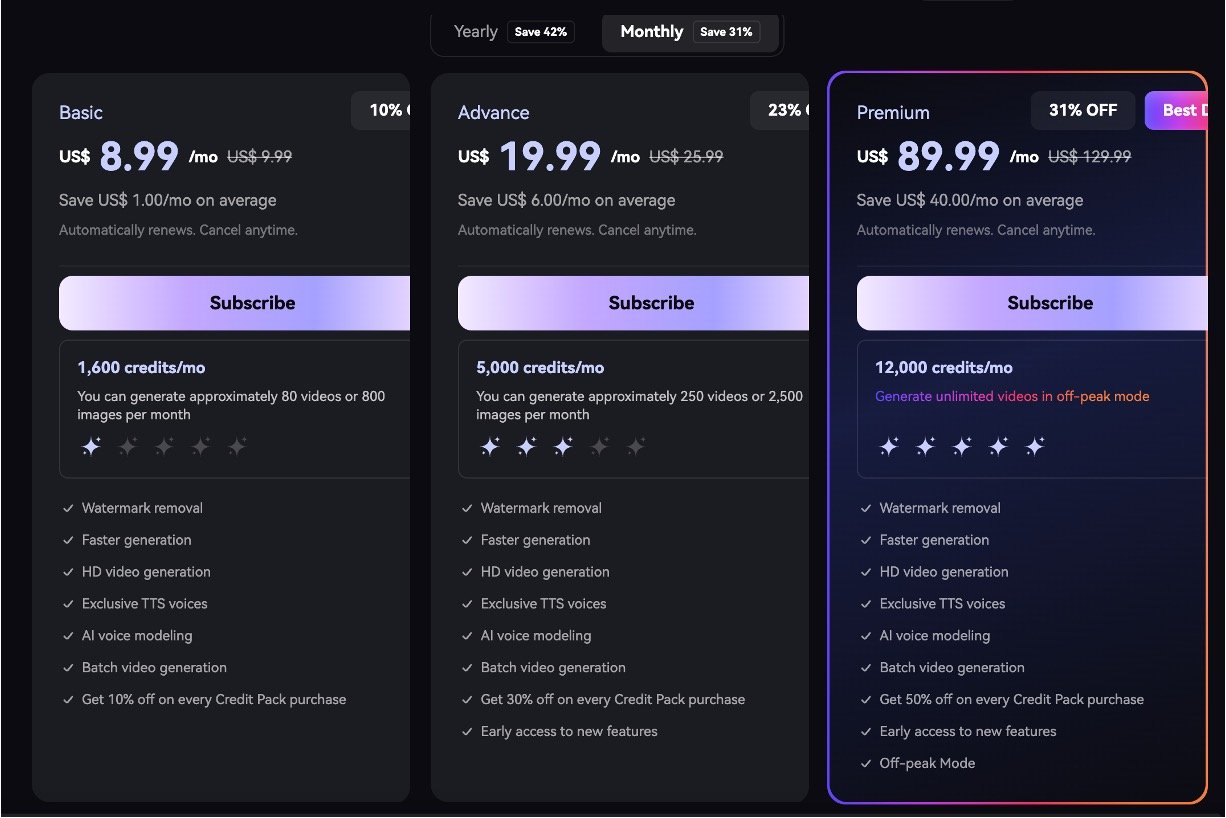The image size is (1226, 818).
Task: Click Generate unlimited videos in off-peak mode text
Action: coord(1012,397)
